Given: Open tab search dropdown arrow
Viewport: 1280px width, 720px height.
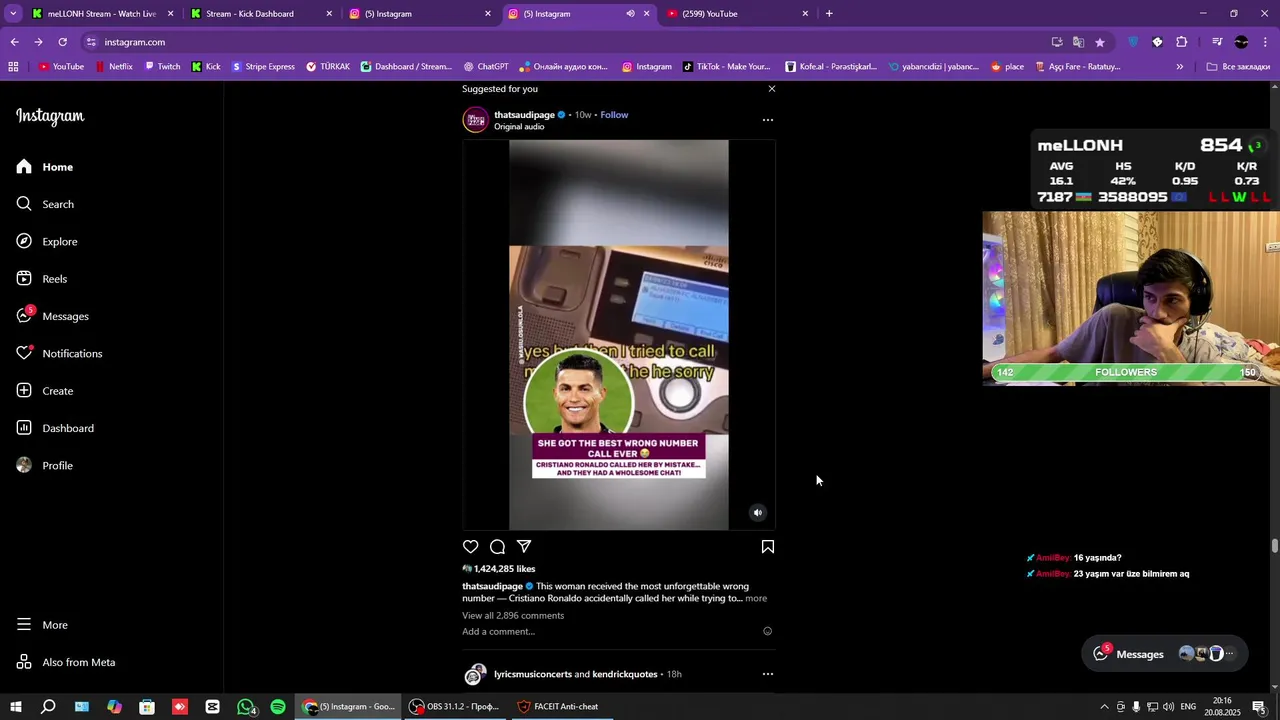Looking at the screenshot, I should [13, 14].
